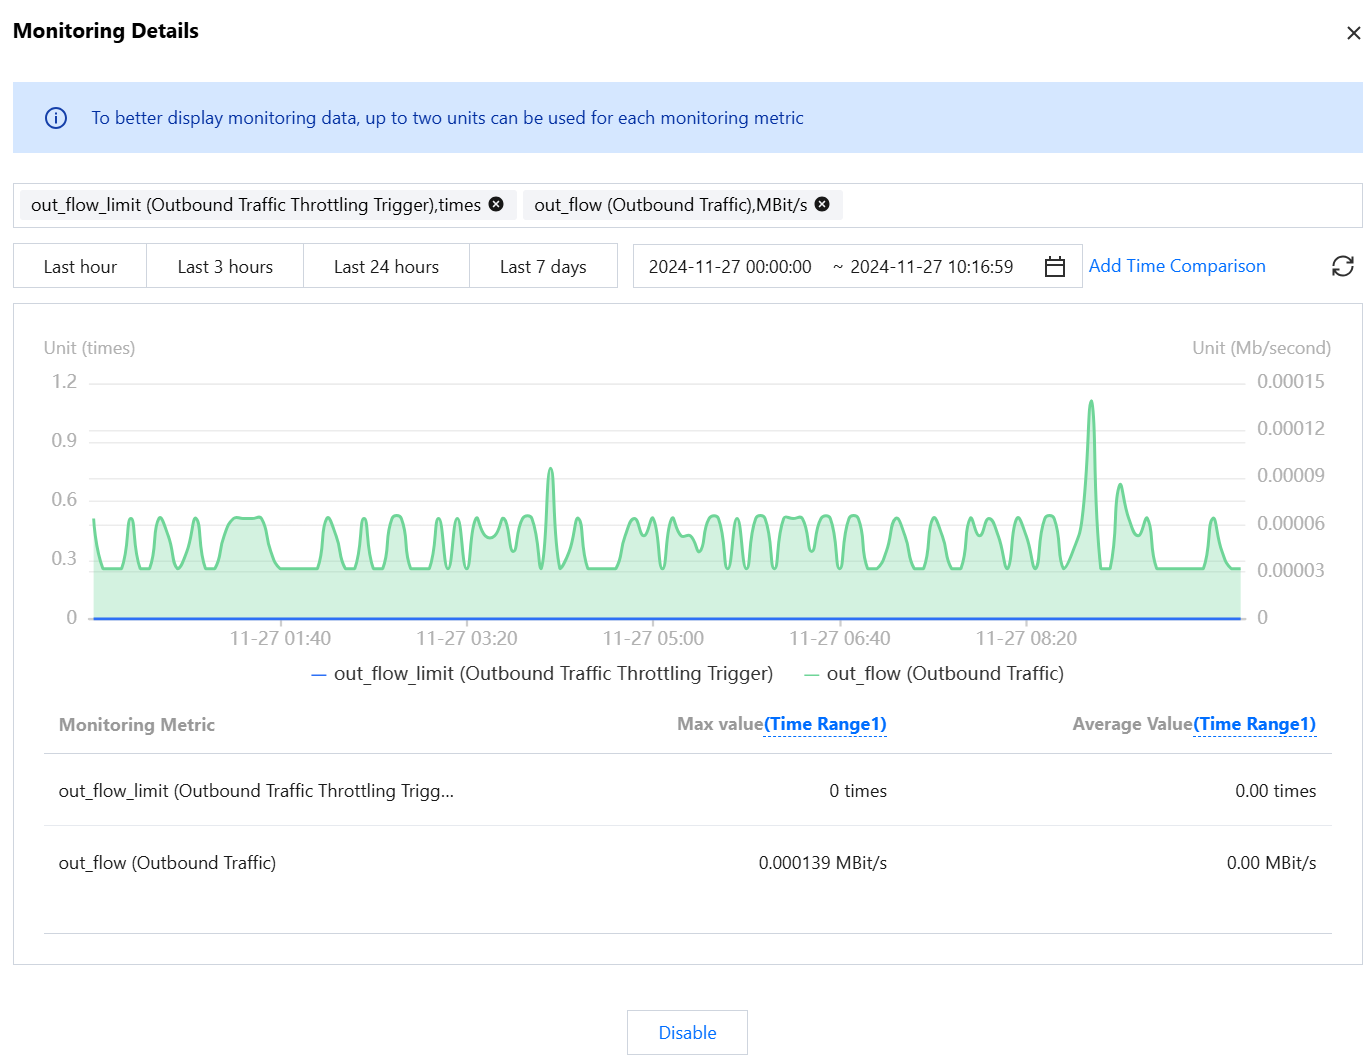Click the end date 2024-11-27 10:16:59 field
Image resolution: width=1371 pixels, height=1061 pixels.
[931, 267]
